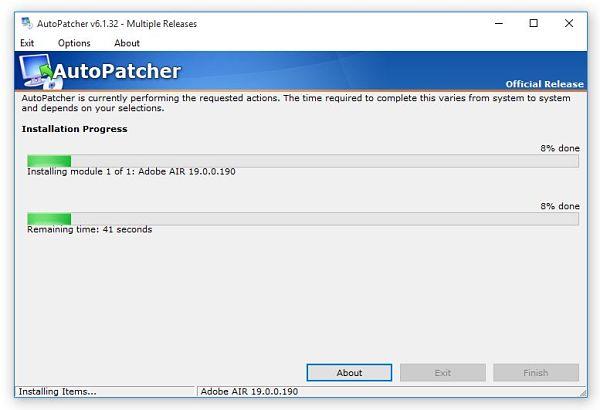This screenshot has height=410, width=600.
Task: Open the Exit menu
Action: 27,43
